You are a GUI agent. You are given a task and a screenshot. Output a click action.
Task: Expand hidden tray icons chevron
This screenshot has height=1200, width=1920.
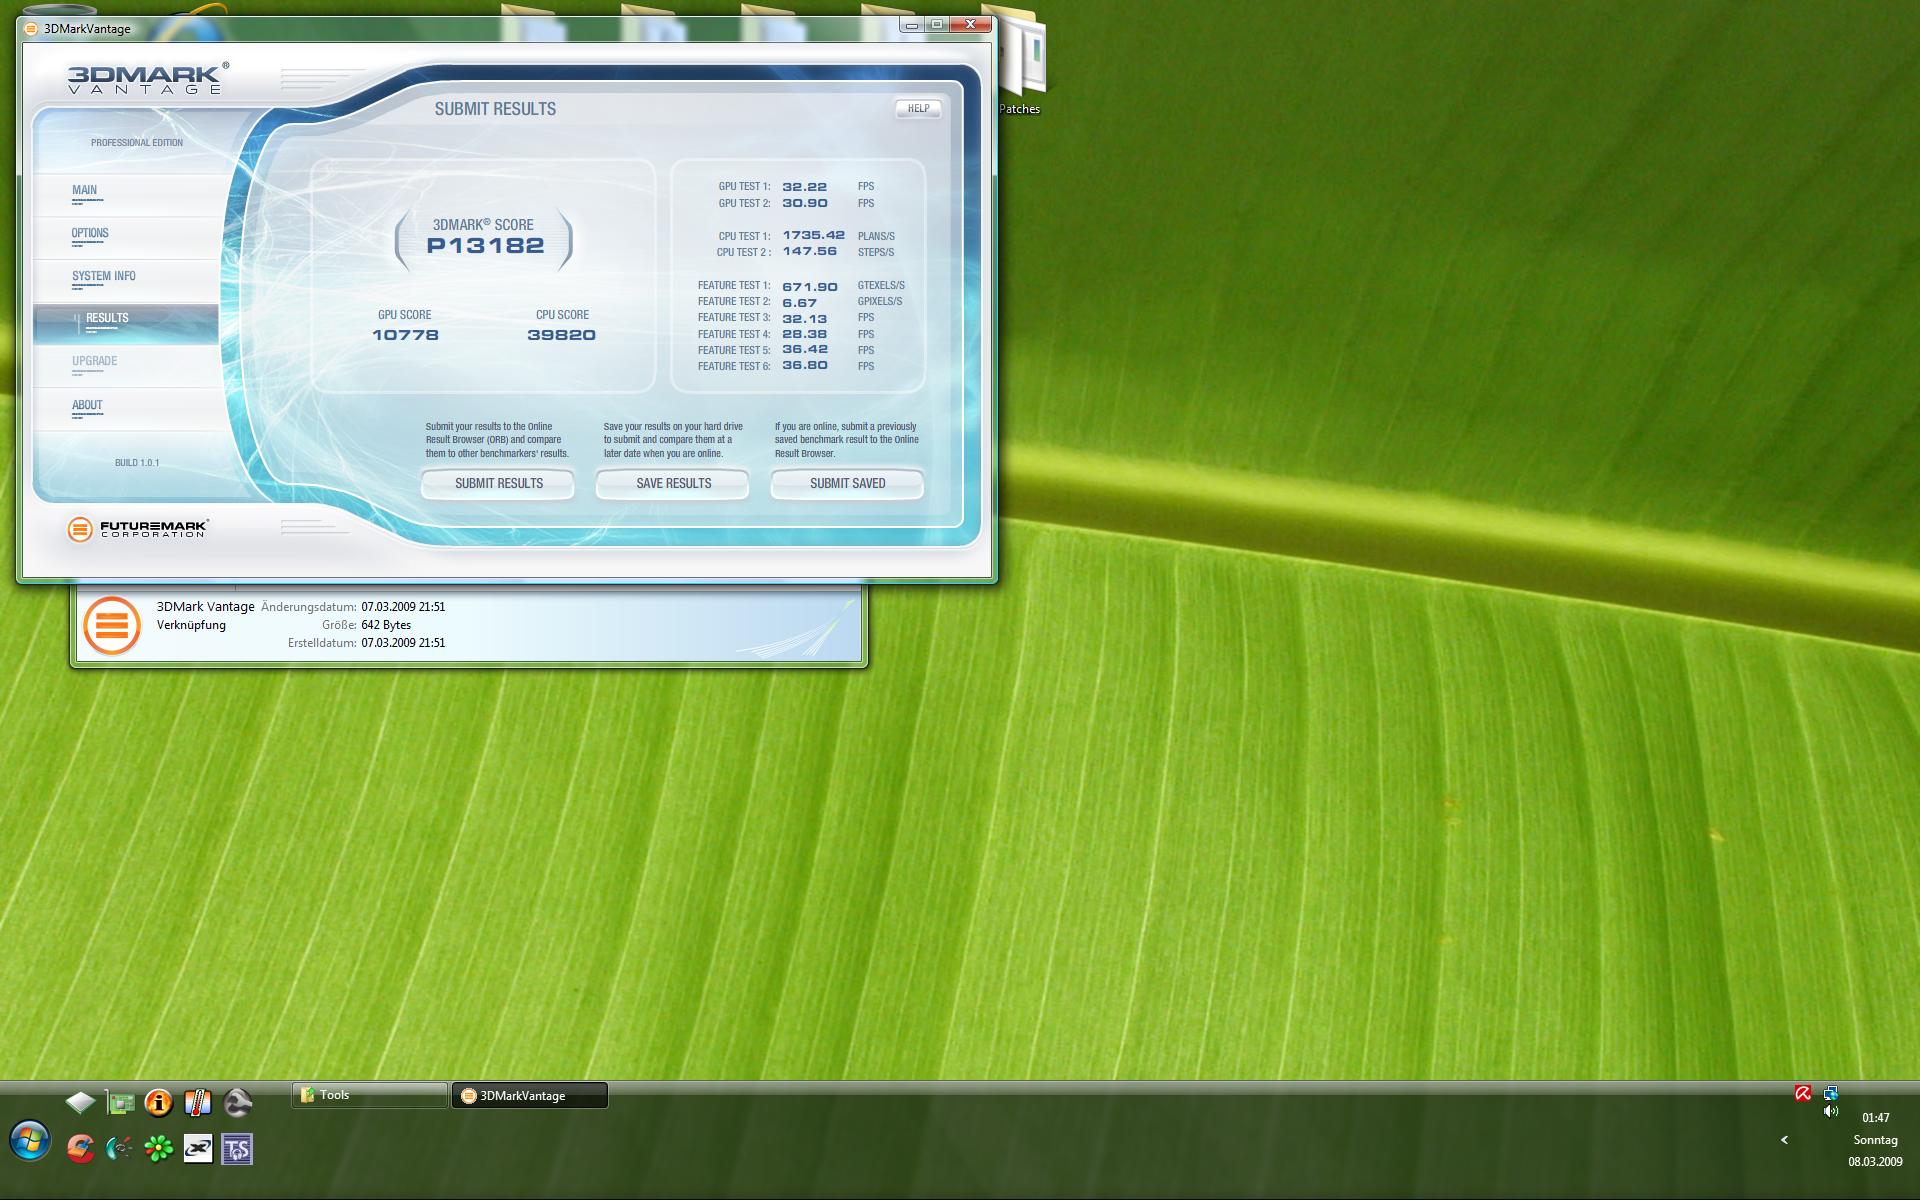click(x=1784, y=1139)
